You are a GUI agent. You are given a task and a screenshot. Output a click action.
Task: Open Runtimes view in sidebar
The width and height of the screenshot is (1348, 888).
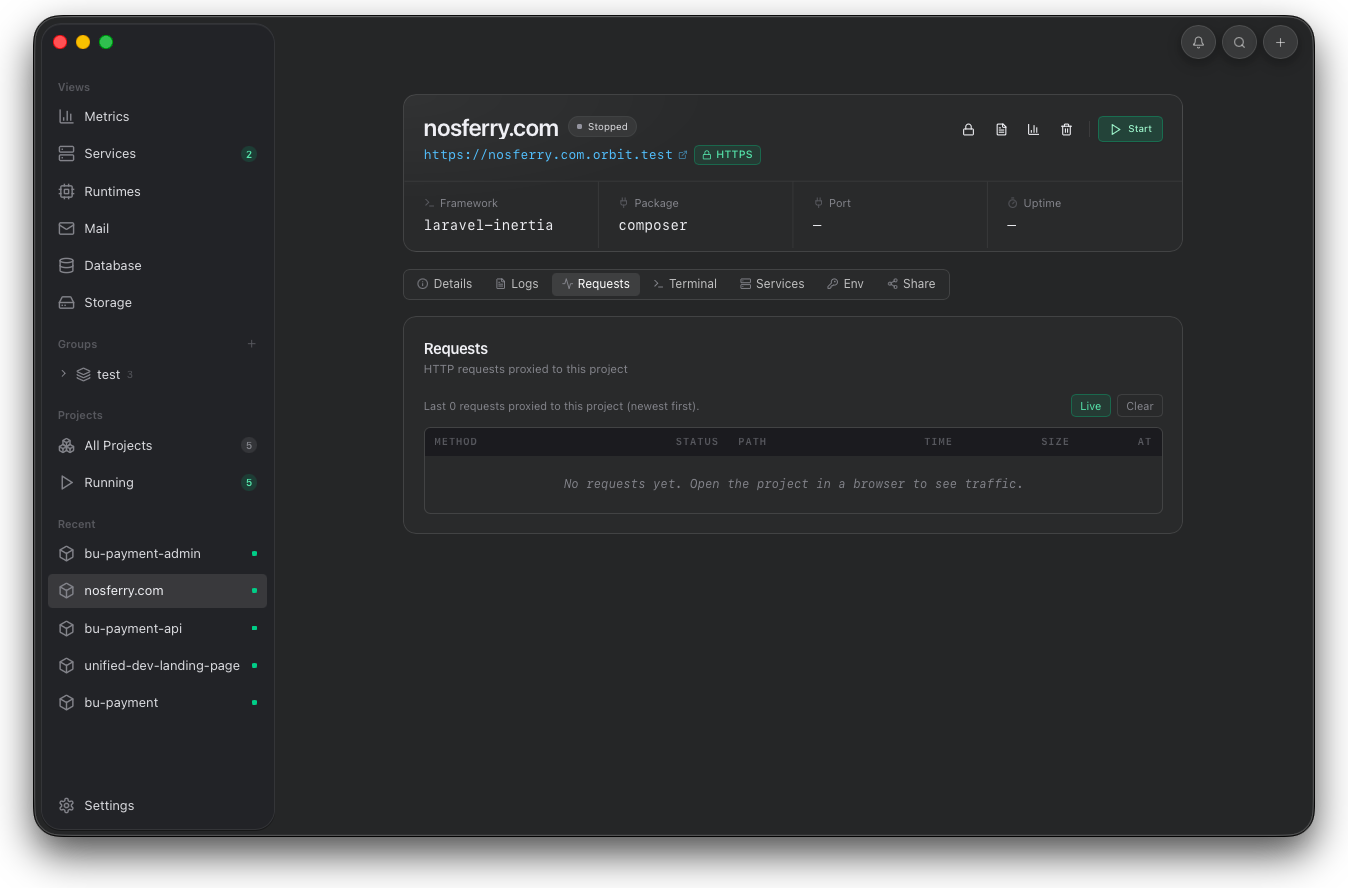click(x=157, y=191)
